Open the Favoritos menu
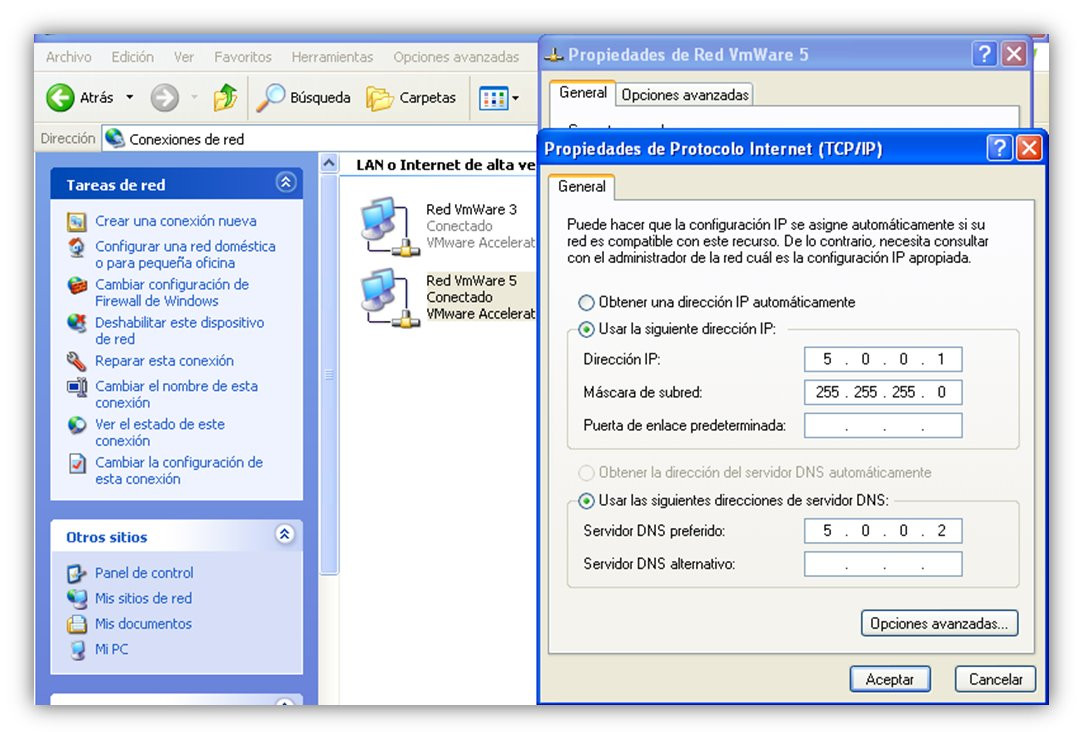1083x739 pixels. pyautogui.click(x=242, y=57)
